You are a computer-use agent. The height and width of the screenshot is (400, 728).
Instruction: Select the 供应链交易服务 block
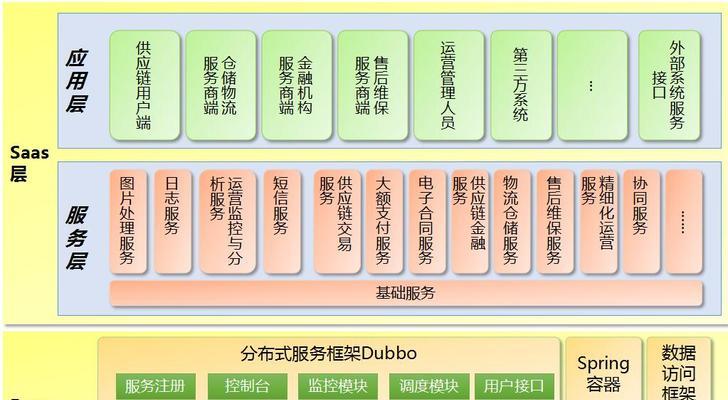pos(337,222)
